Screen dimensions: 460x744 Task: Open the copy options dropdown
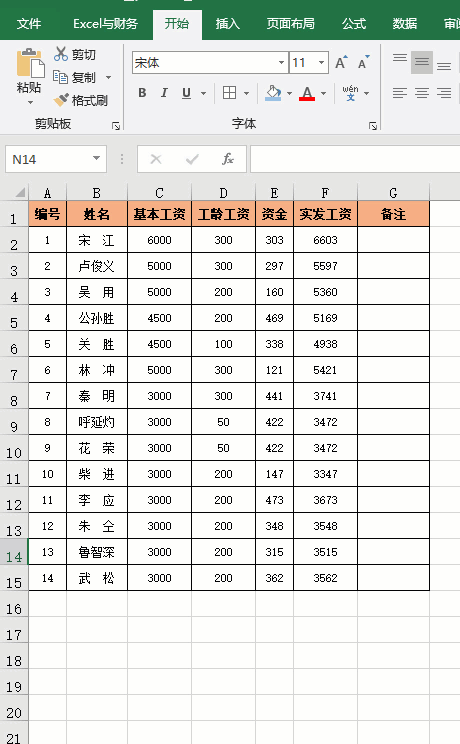(x=108, y=77)
